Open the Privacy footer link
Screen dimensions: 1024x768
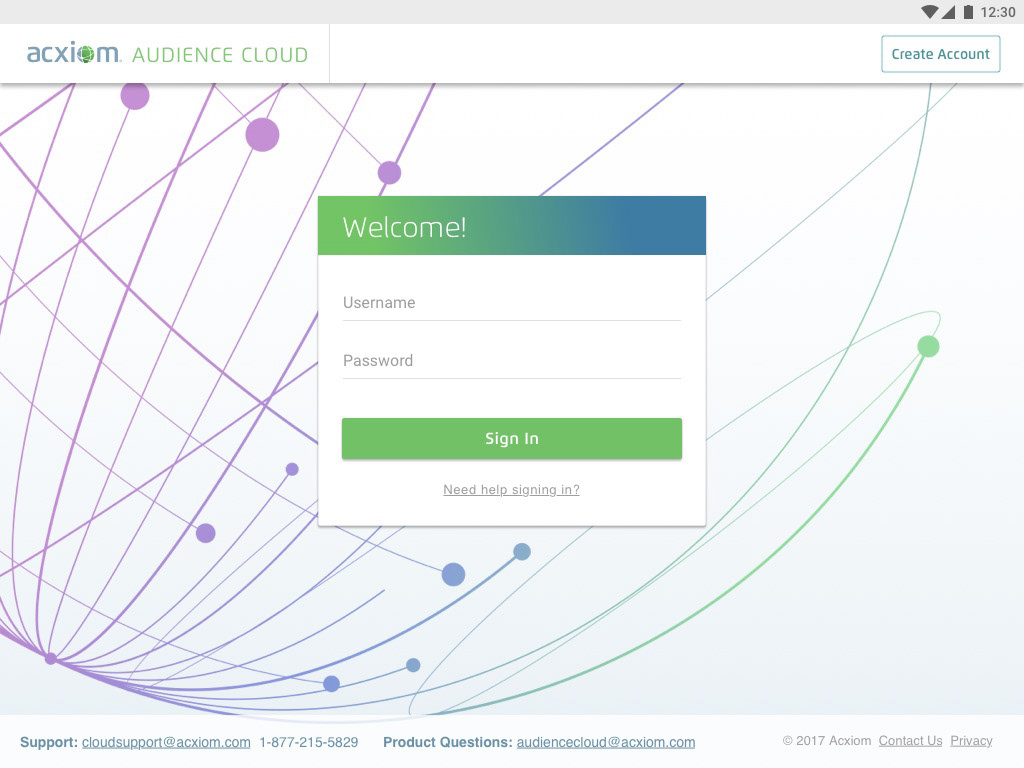tap(971, 741)
